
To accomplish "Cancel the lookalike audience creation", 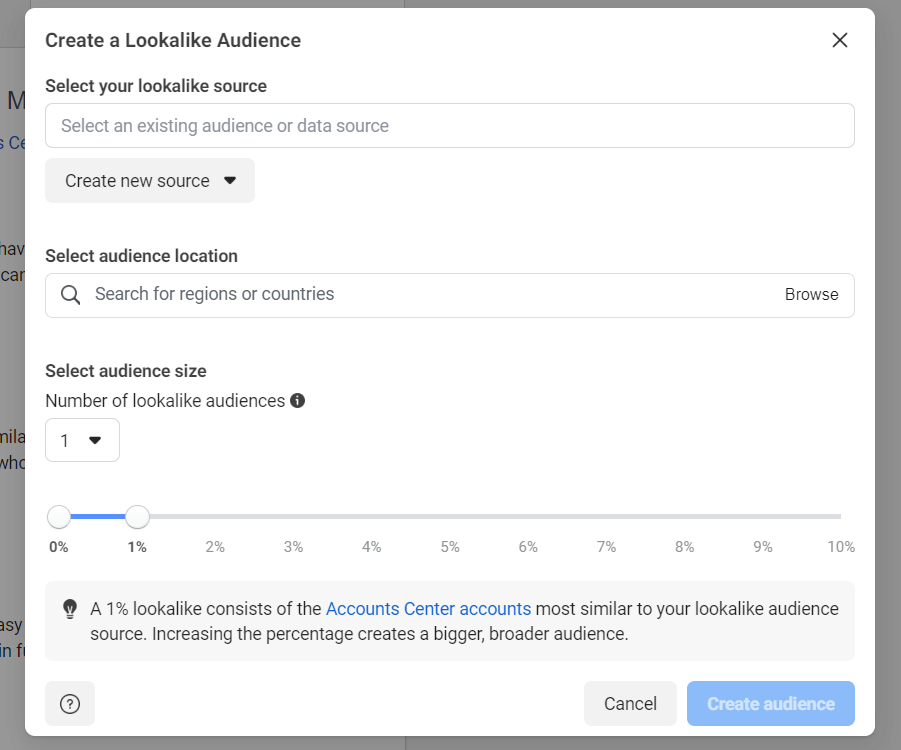I will [x=630, y=703].
